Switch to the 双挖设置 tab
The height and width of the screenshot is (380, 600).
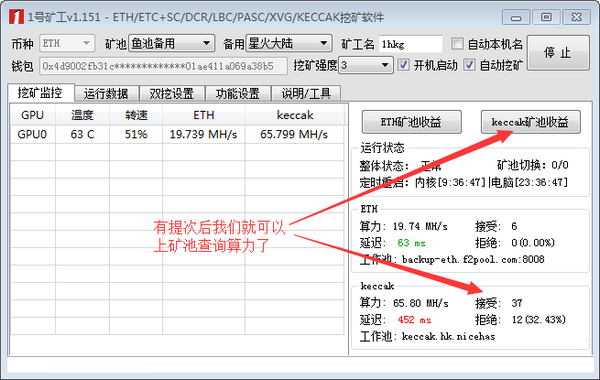coord(171,93)
